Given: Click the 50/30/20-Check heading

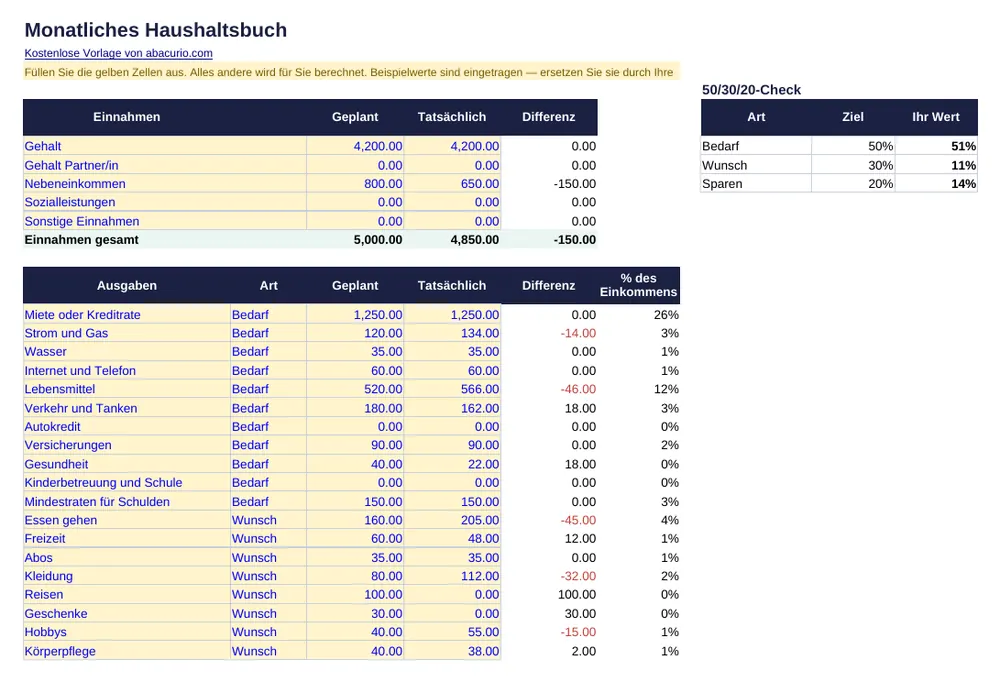Looking at the screenshot, I should pos(751,90).
